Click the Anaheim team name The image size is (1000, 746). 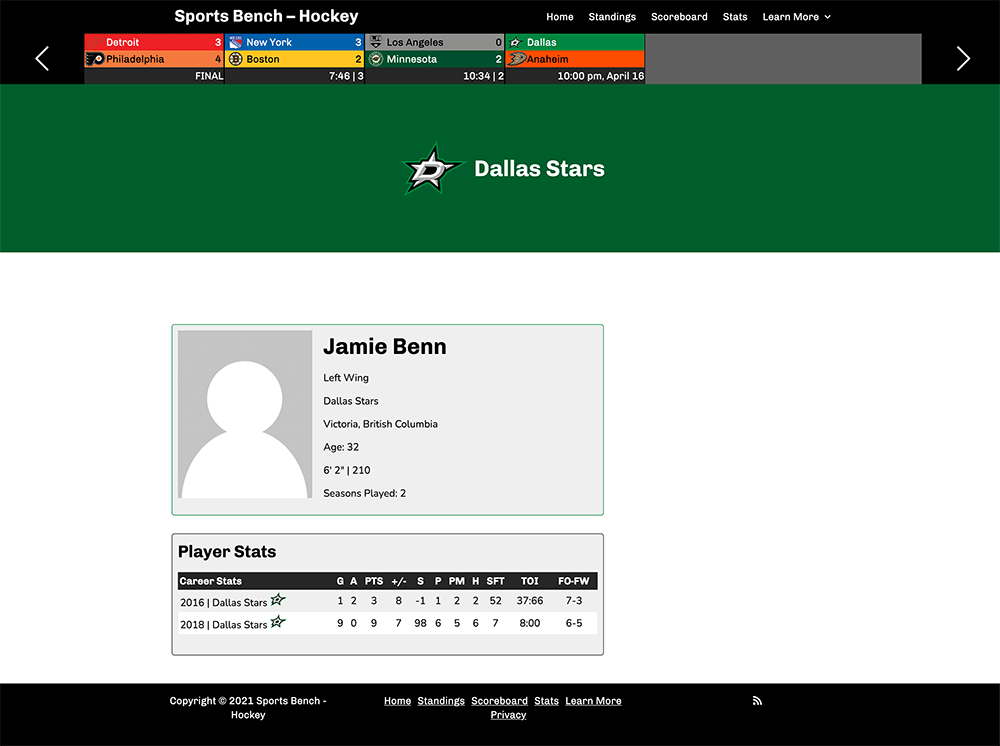(547, 59)
